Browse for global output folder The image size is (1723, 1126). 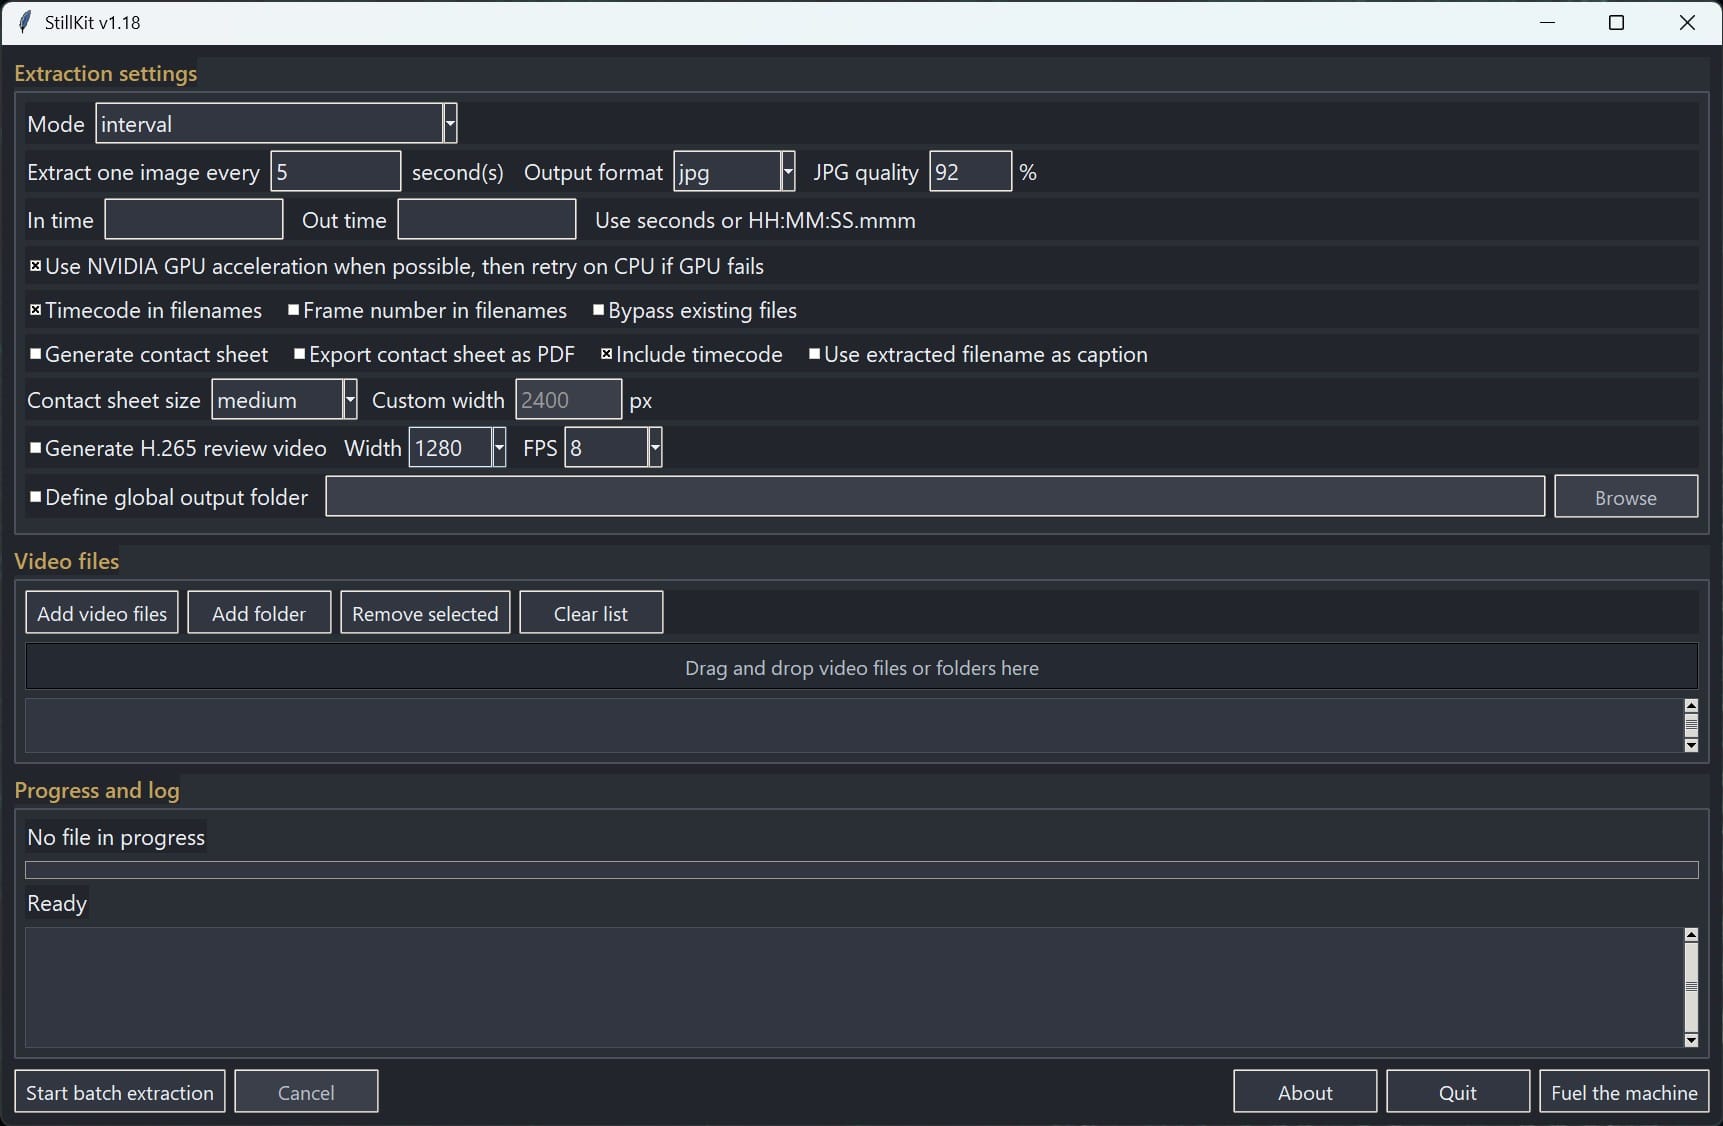click(1625, 497)
